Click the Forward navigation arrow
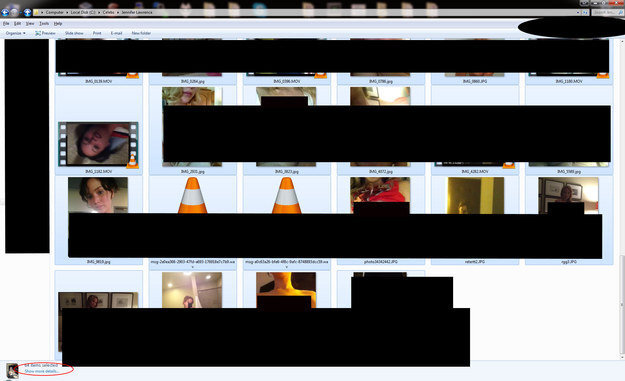Viewport: 625px width, 381px height. click(15, 12)
